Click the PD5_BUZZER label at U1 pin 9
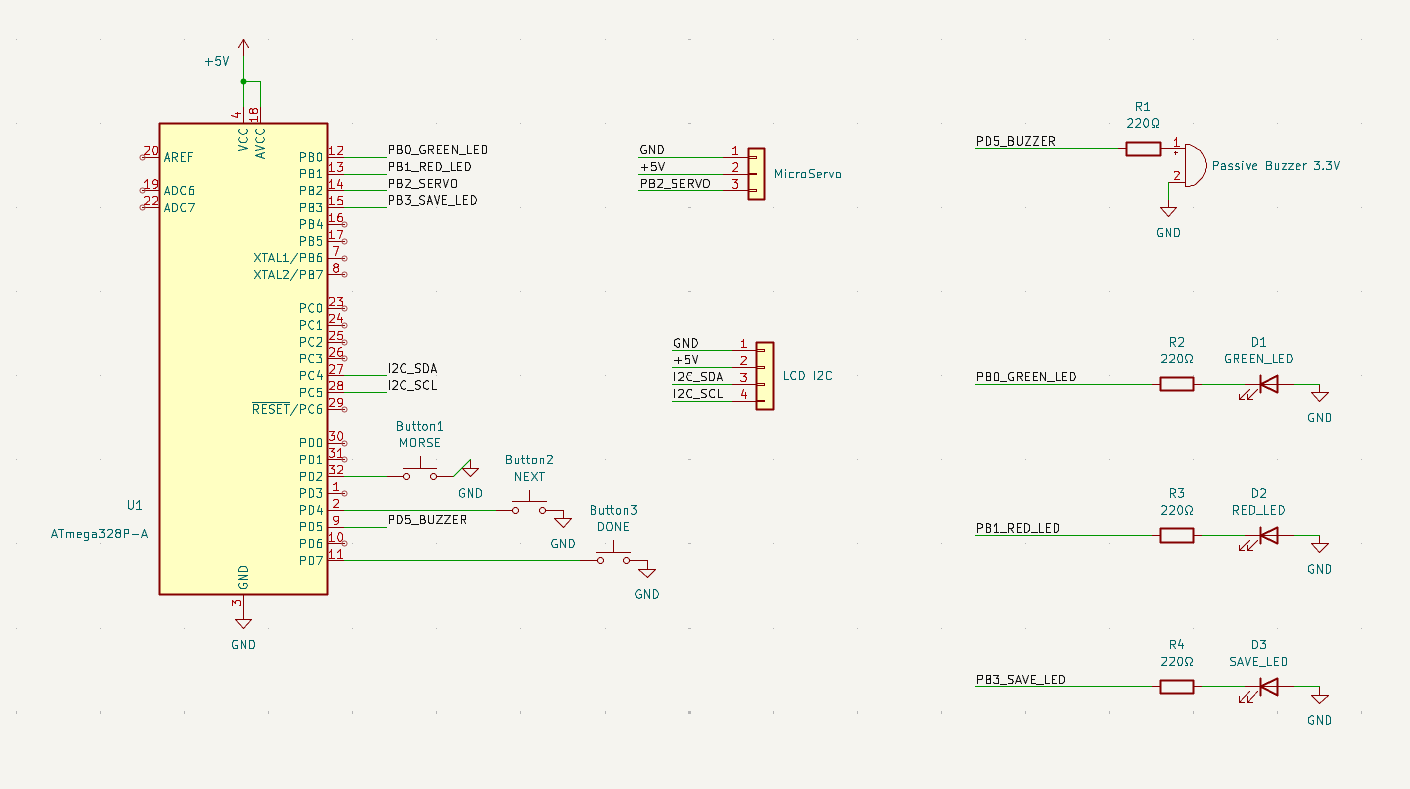Viewport: 1410px width, 789px height. point(427,520)
